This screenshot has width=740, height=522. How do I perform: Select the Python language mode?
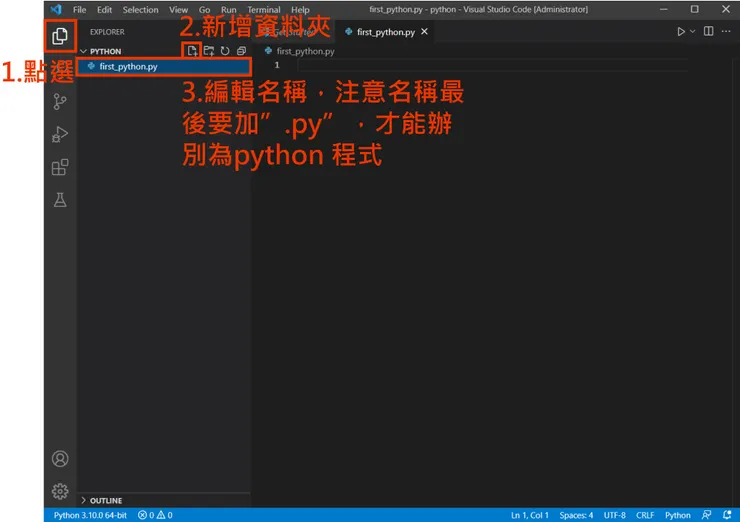point(678,515)
